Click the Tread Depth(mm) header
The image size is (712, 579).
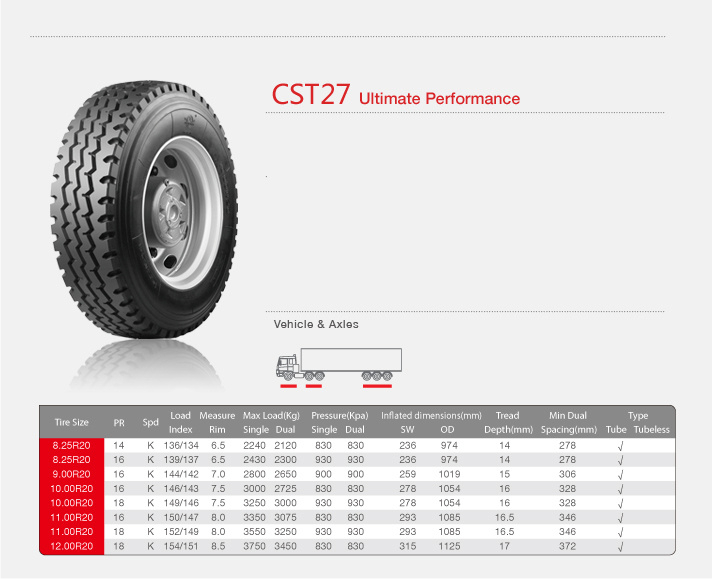tap(508, 422)
